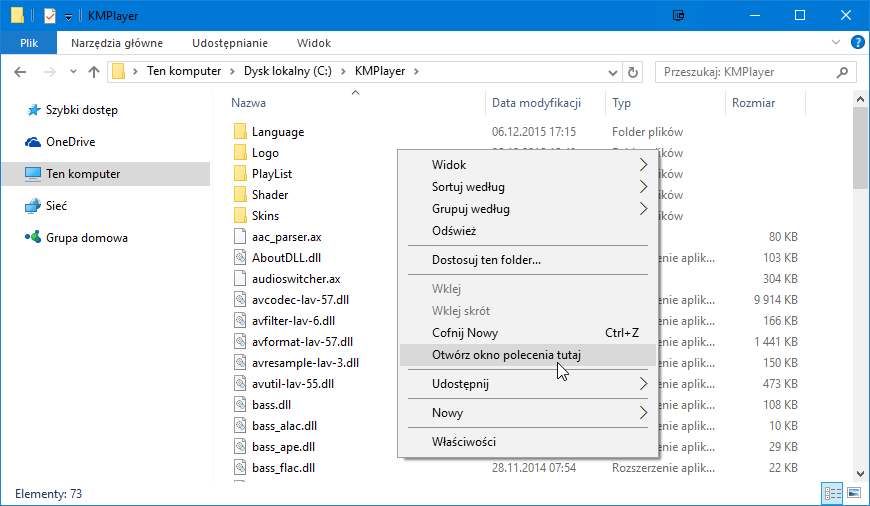This screenshot has height=506, width=870.
Task: Sort by Data modyfikacji column header
Action: pos(536,103)
